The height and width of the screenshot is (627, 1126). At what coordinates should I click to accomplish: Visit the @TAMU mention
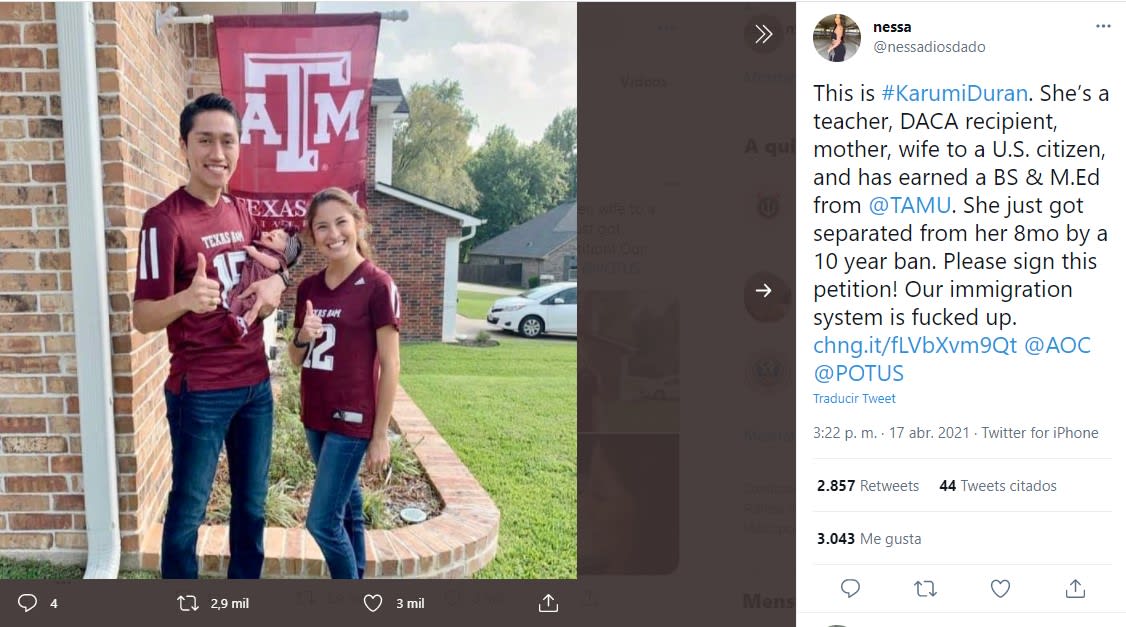(906, 205)
